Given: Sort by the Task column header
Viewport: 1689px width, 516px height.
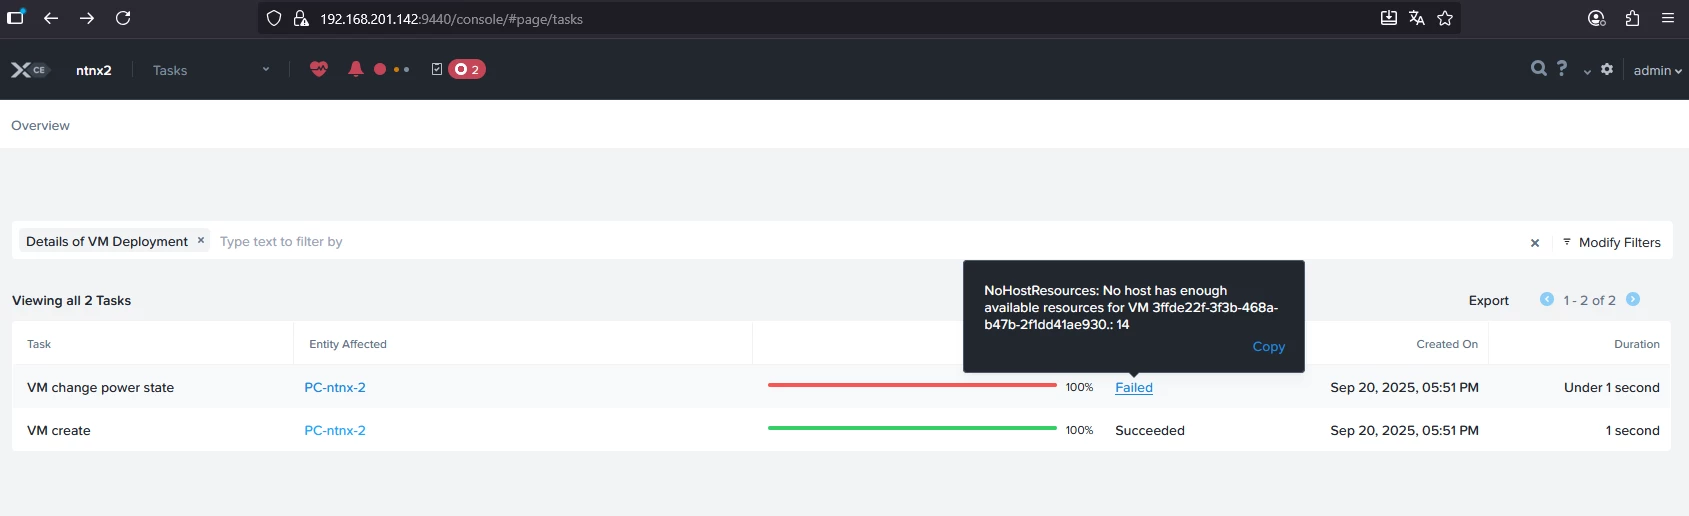Looking at the screenshot, I should point(39,344).
